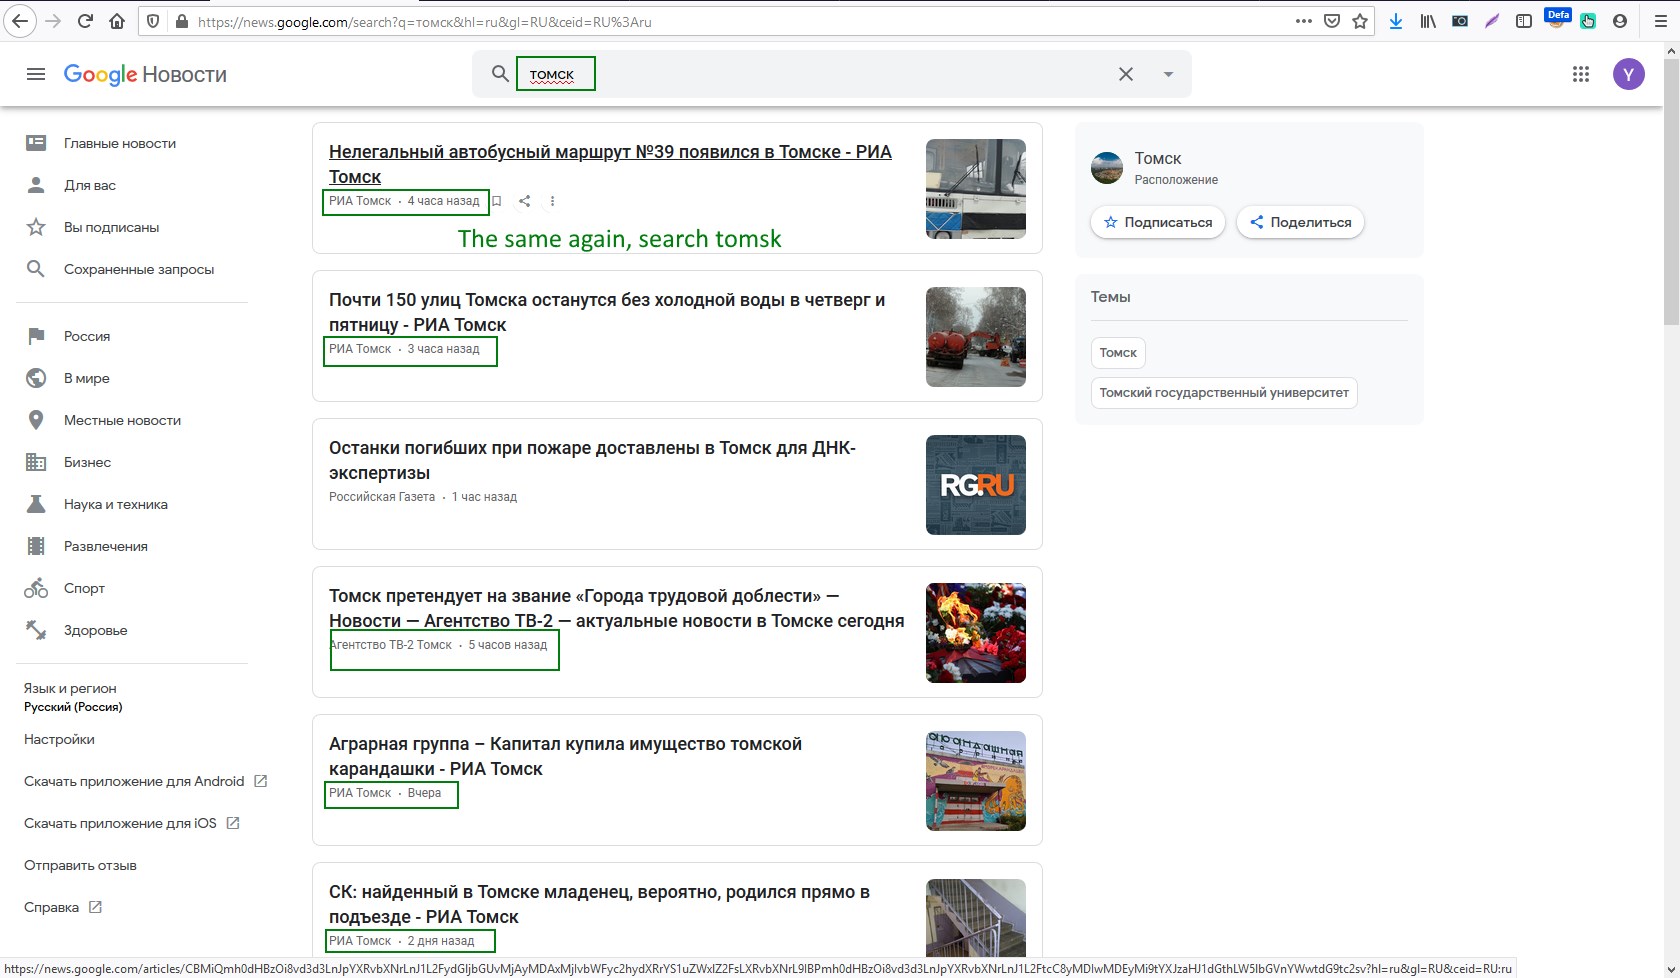Open the Firefox downloads arrow icon
This screenshot has width=1680, height=978.
tap(1396, 21)
